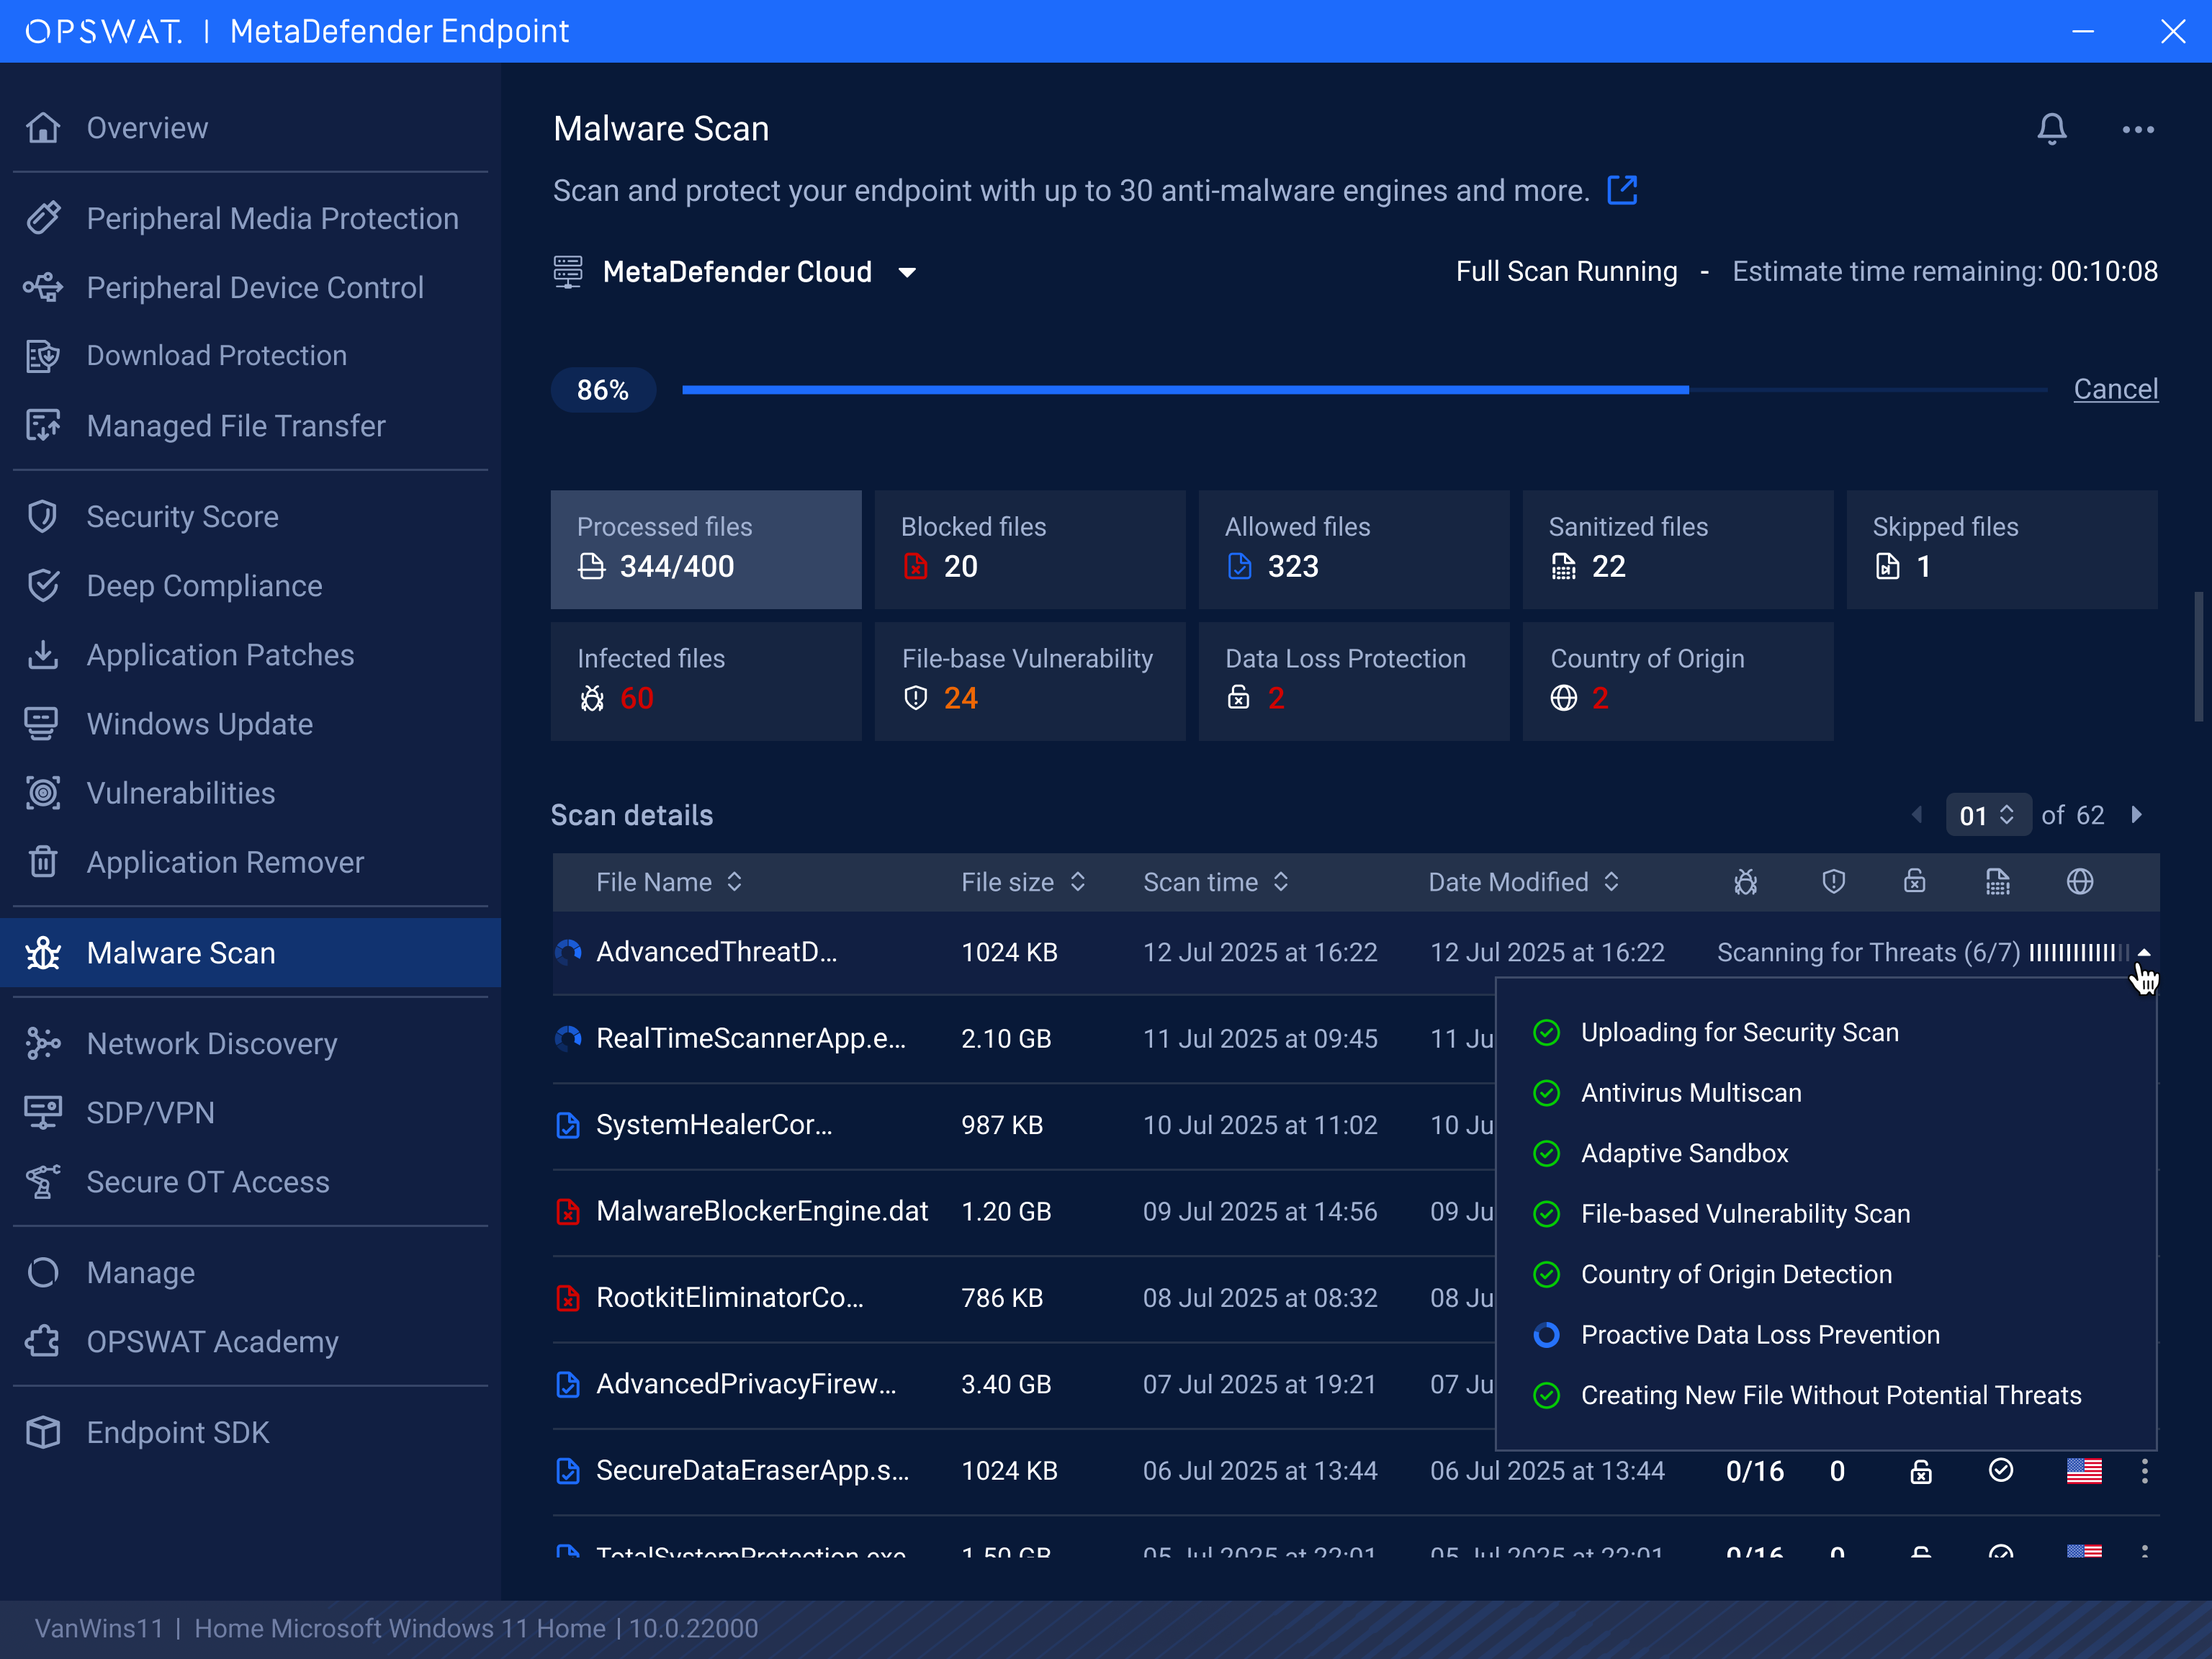Expand the MetaDefender Cloud dropdown
Image resolution: width=2212 pixels, height=1659 pixels.
tap(907, 272)
